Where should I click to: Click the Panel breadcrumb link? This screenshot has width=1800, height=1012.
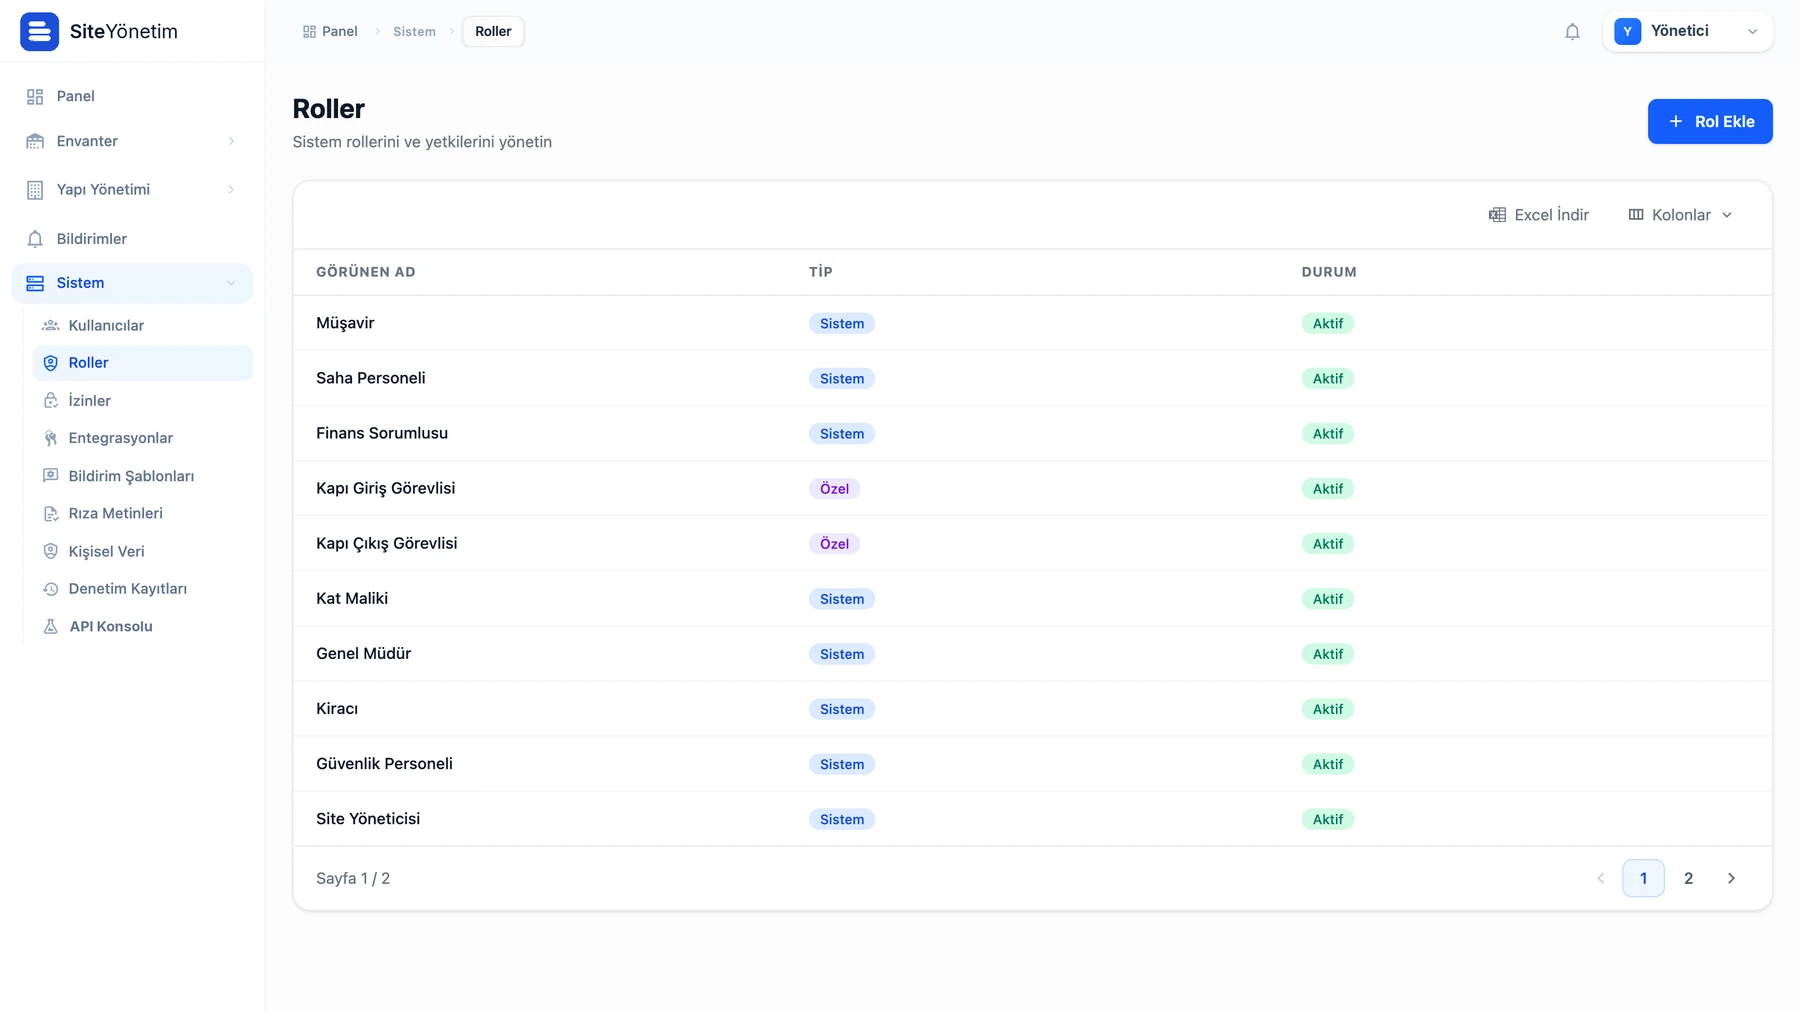click(x=330, y=32)
